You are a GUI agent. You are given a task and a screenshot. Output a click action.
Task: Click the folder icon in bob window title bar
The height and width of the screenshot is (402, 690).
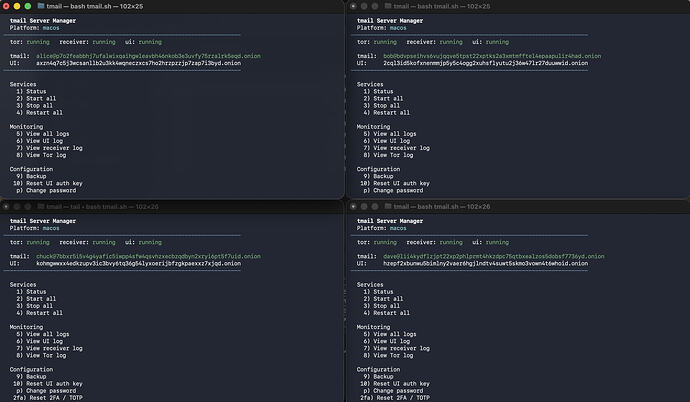point(388,6)
